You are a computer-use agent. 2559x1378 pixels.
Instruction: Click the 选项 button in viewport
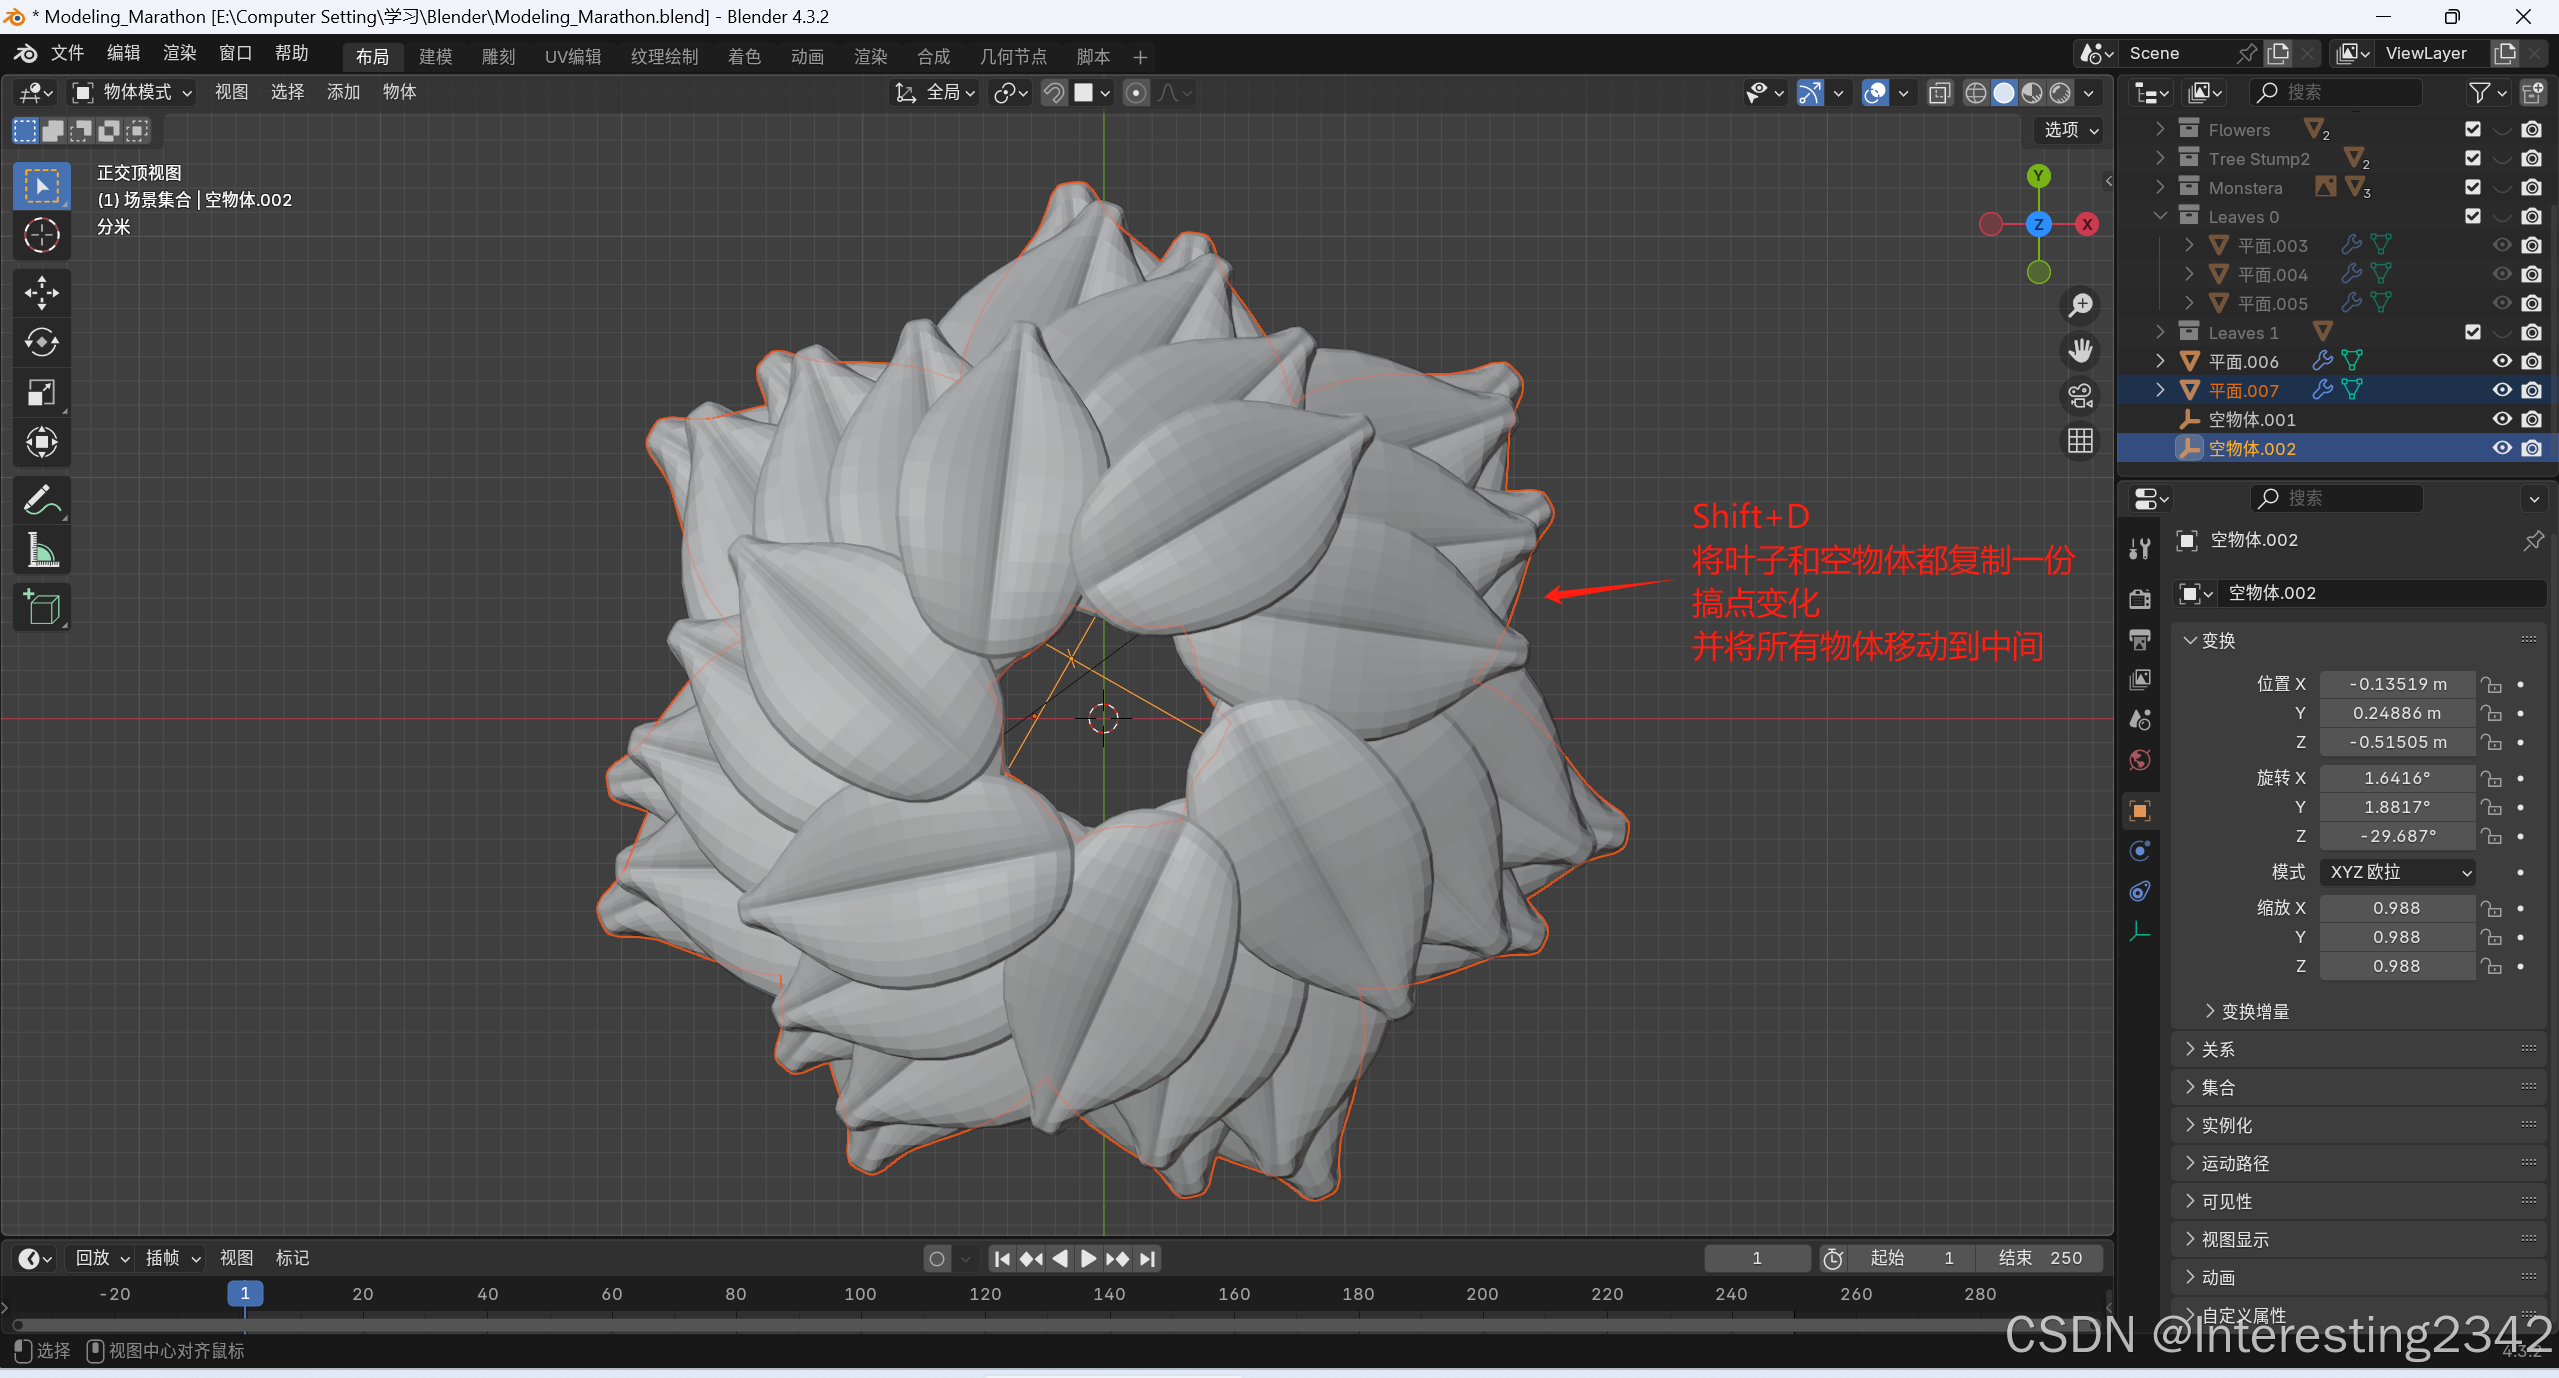[2070, 130]
